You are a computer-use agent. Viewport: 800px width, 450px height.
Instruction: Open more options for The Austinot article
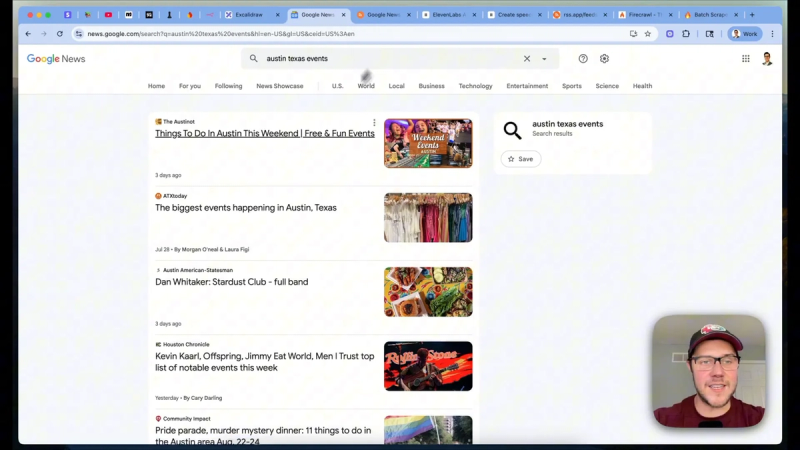[x=374, y=122]
